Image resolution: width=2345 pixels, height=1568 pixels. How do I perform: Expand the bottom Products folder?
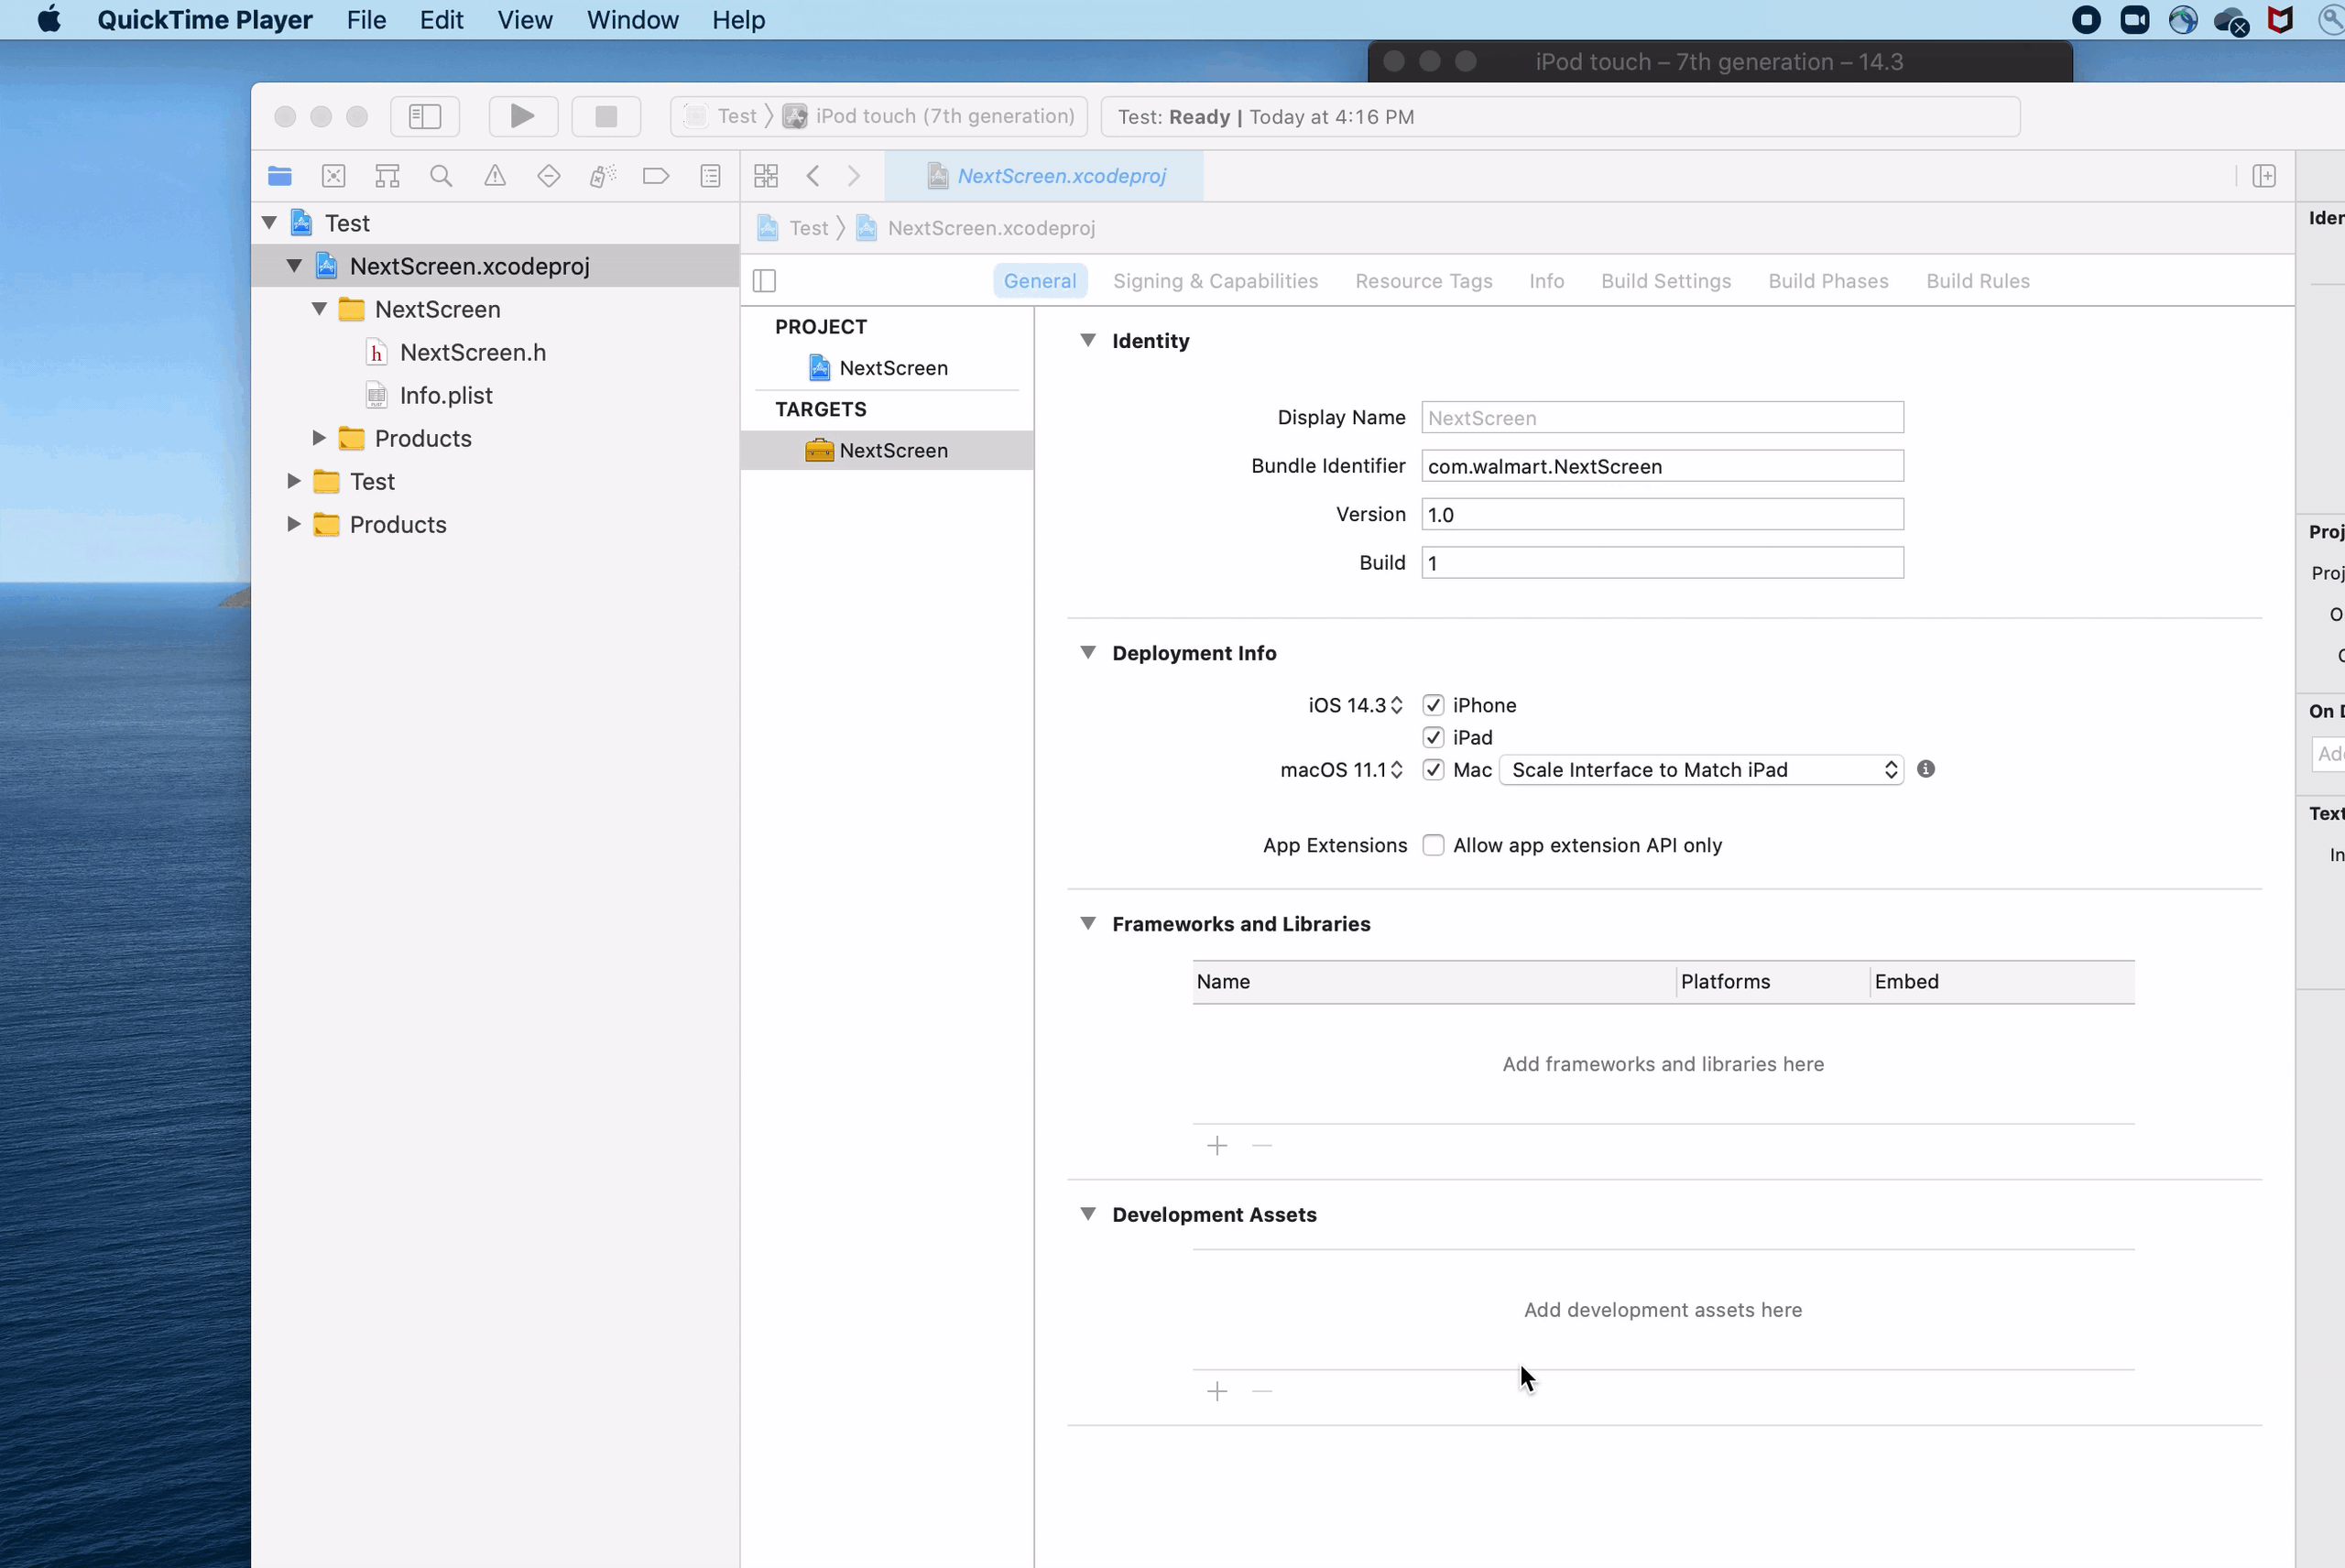[x=294, y=523]
